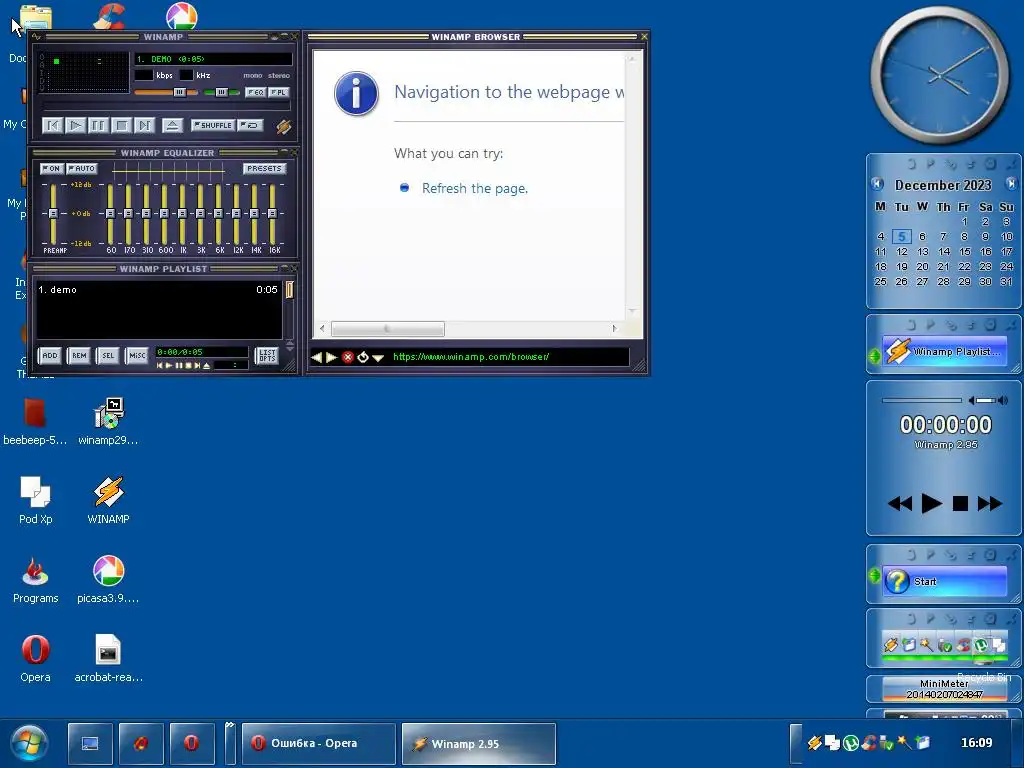Click stop in sidebar Winamp player widget
Image resolution: width=1024 pixels, height=768 pixels.
click(x=960, y=504)
